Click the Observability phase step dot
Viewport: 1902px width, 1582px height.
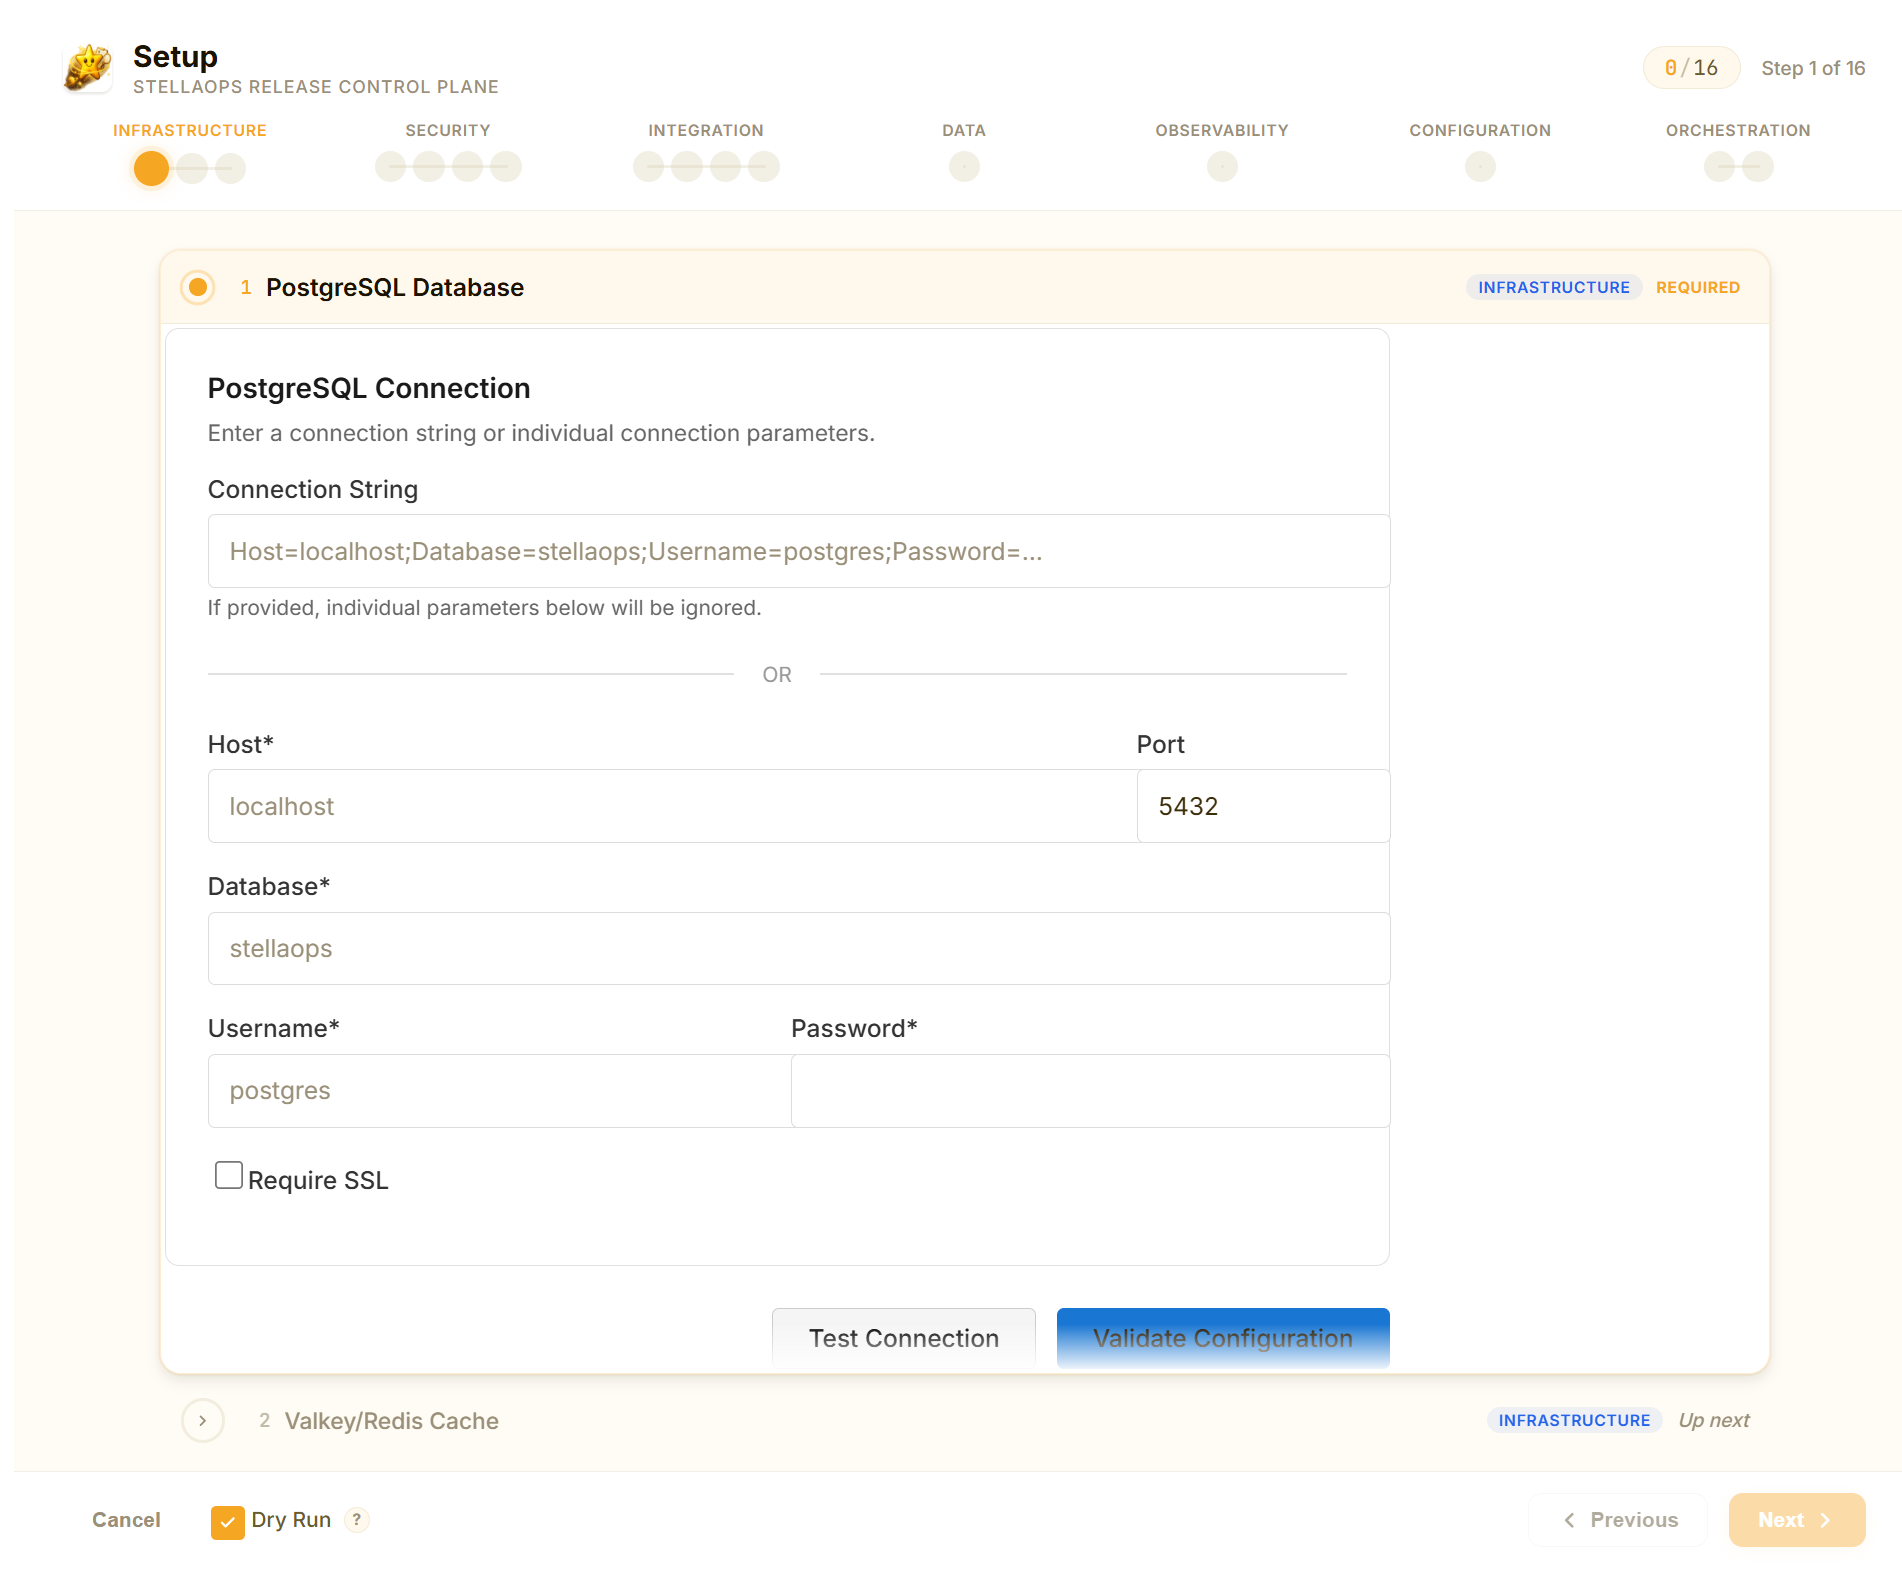pyautogui.click(x=1221, y=167)
